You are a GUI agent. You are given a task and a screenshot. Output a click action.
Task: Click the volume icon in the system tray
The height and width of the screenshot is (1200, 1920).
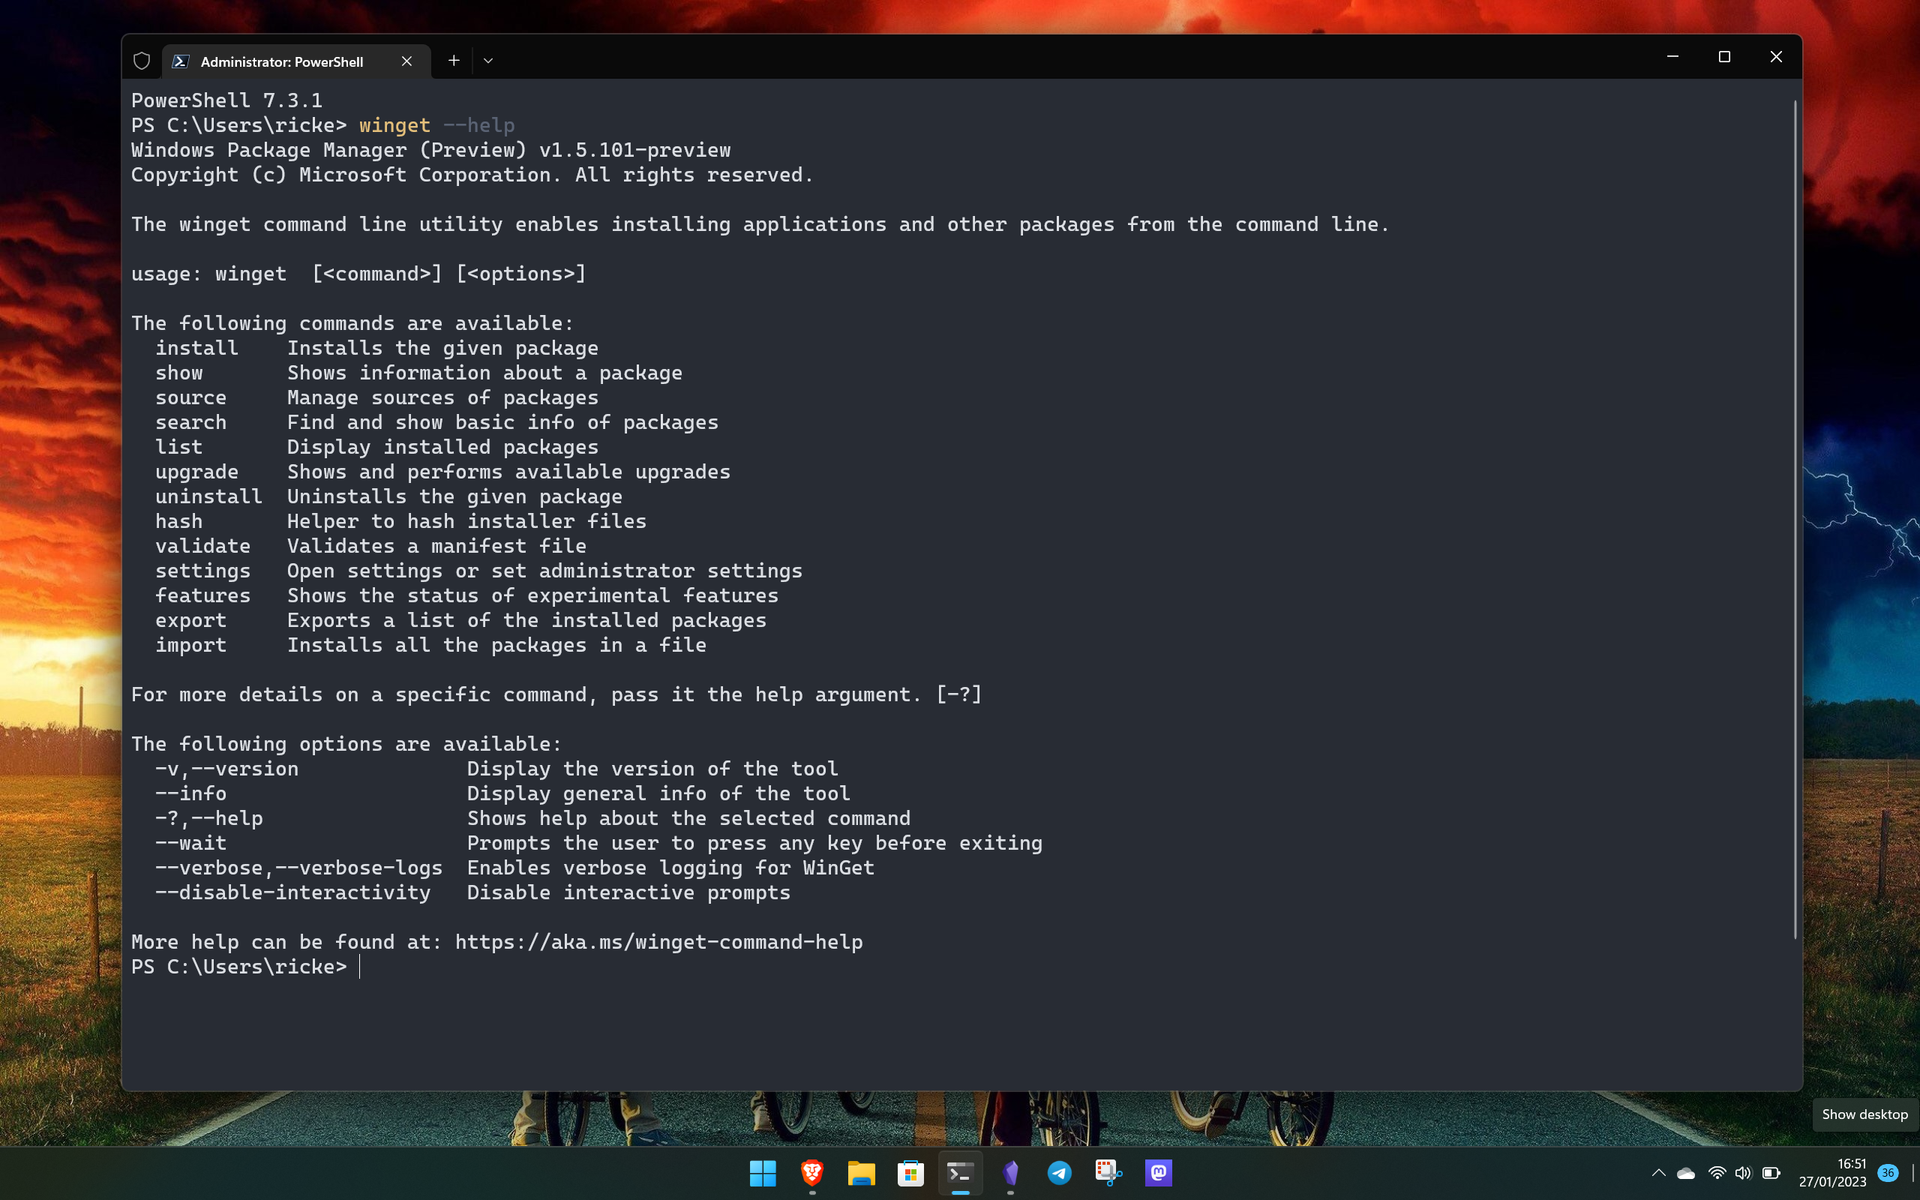pyautogui.click(x=1745, y=1173)
